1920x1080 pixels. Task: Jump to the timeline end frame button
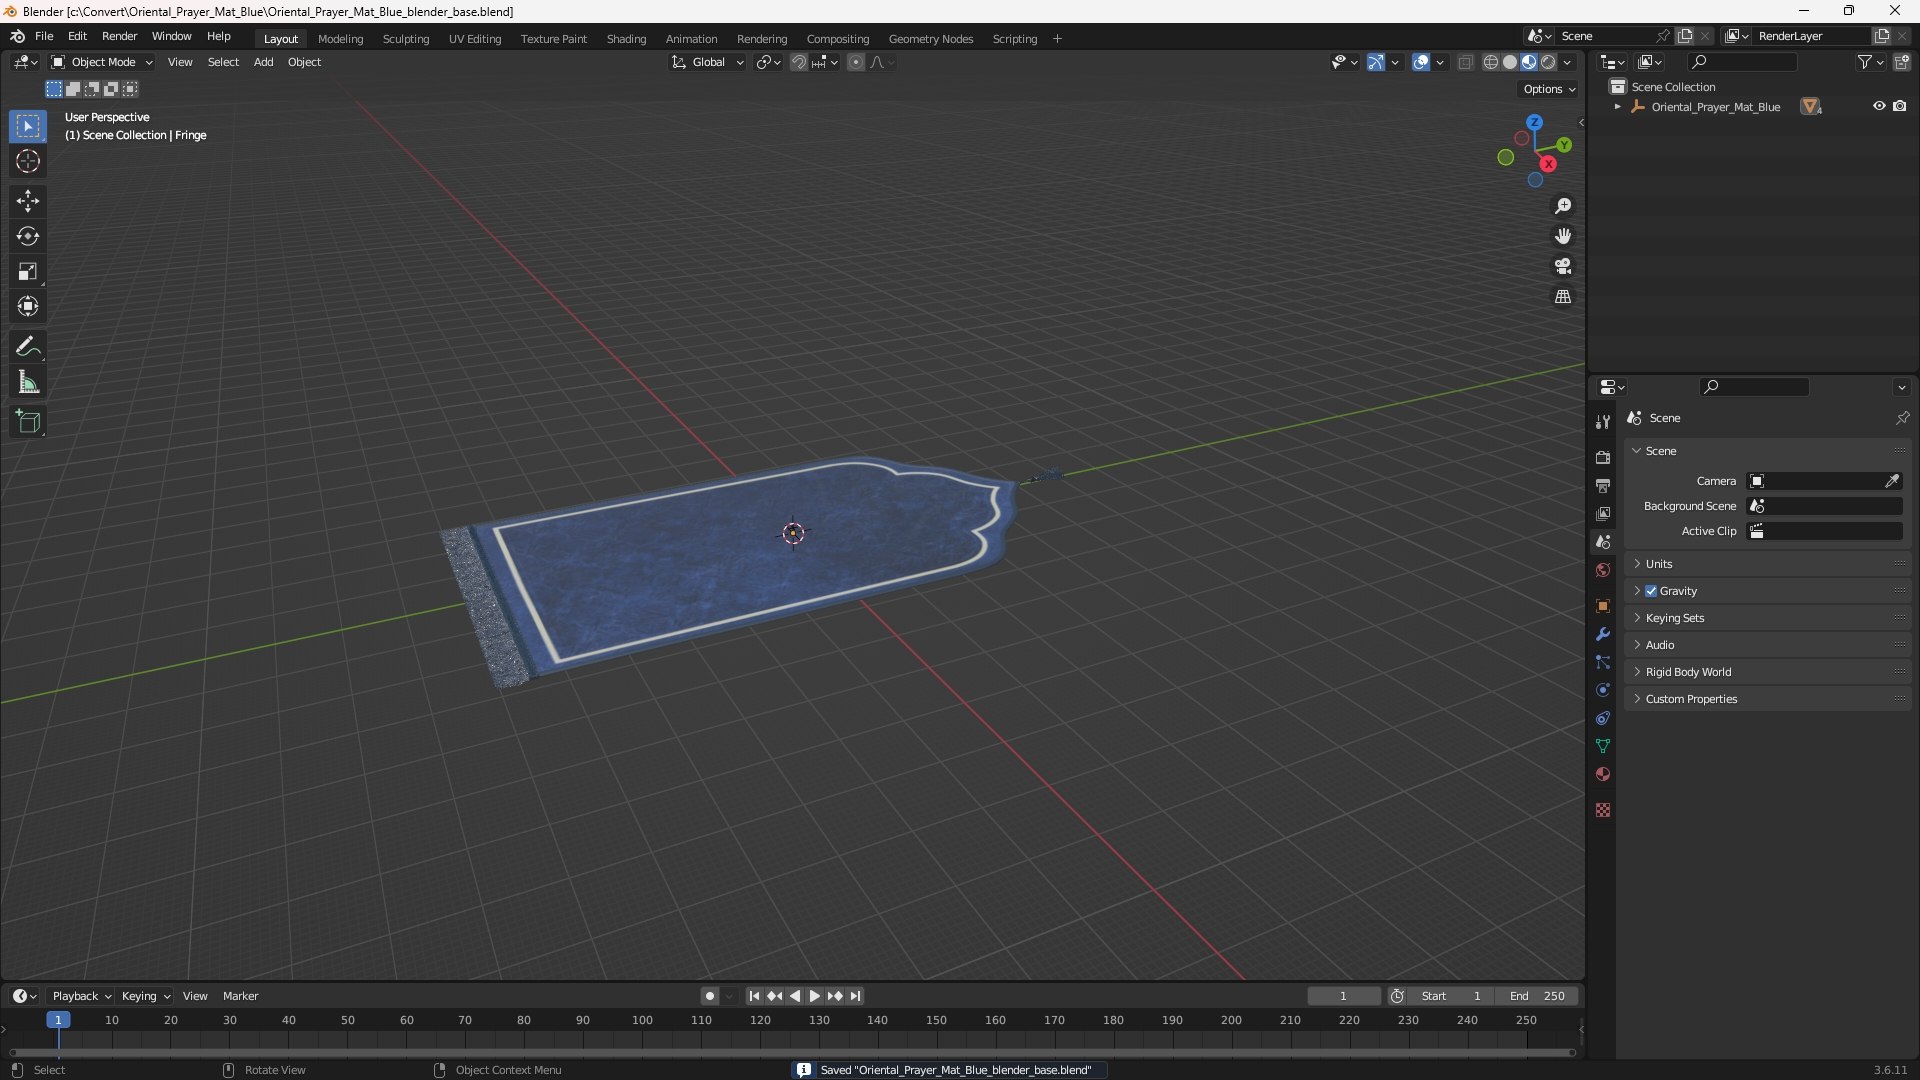pos(855,996)
